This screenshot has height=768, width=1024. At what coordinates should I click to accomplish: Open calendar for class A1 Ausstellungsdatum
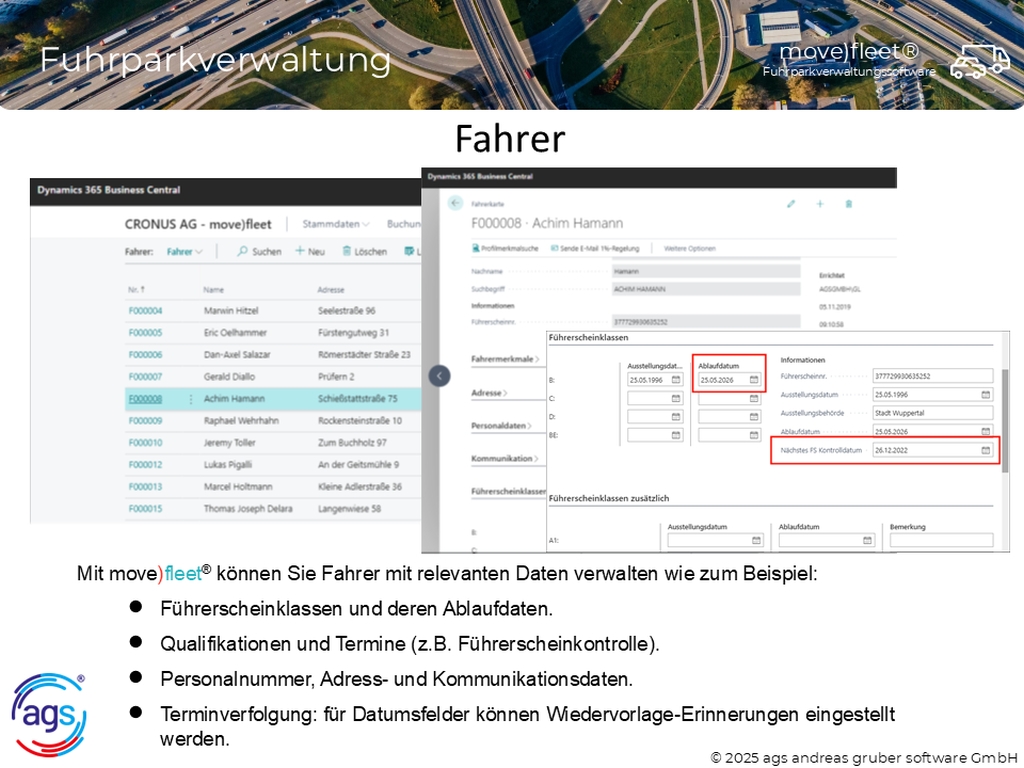[756, 540]
